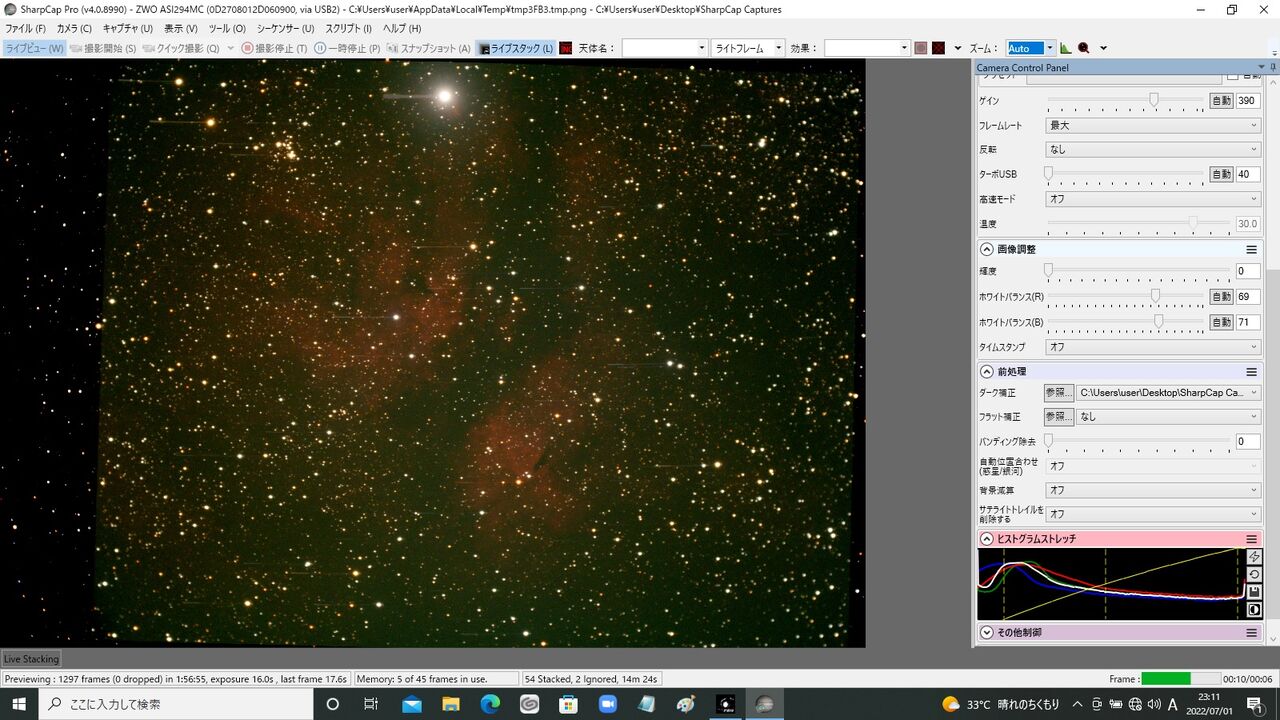This screenshot has height=720, width=1280.
Task: Open Capture (キャプチャ) menu
Action: pyautogui.click(x=127, y=29)
